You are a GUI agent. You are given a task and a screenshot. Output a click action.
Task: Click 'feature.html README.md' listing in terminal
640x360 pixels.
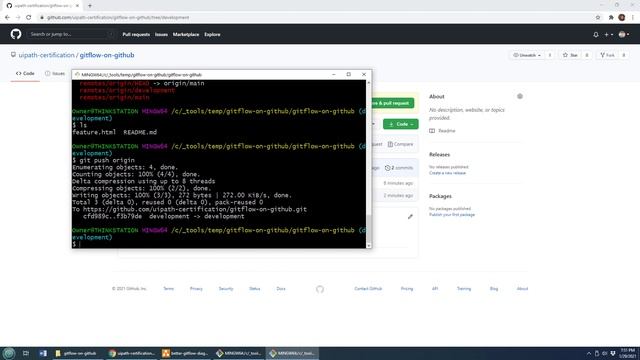115,132
